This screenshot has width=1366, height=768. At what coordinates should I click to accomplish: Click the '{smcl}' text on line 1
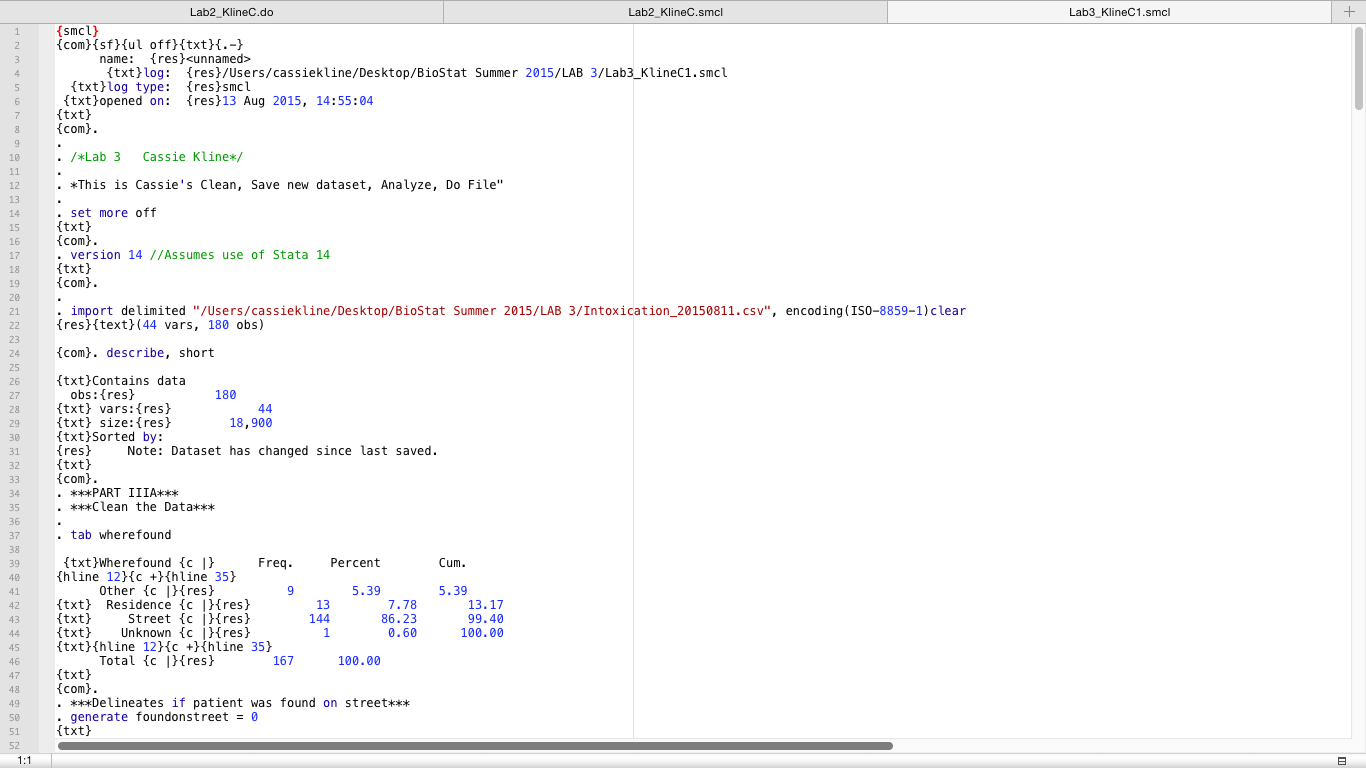(x=78, y=31)
